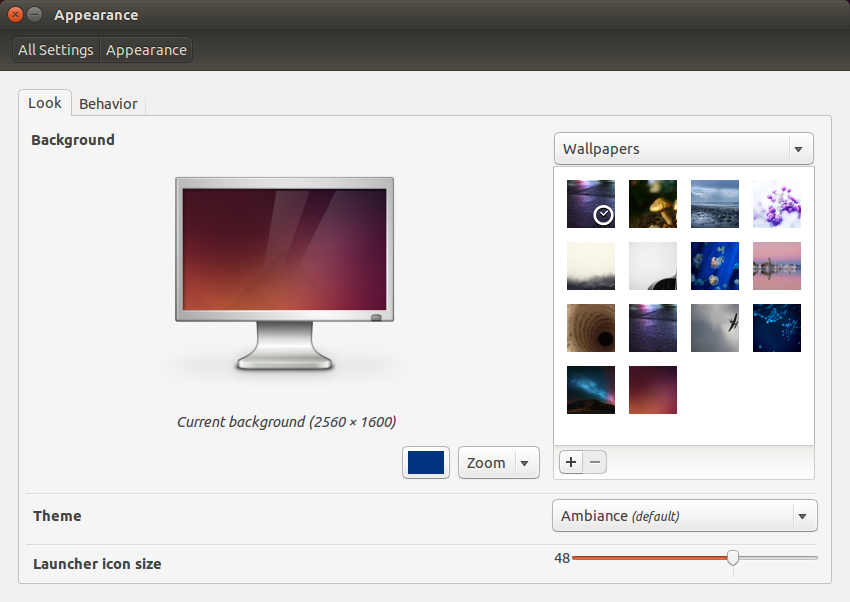This screenshot has width=850, height=602.
Task: Go back to All Settings
Action: tap(56, 50)
